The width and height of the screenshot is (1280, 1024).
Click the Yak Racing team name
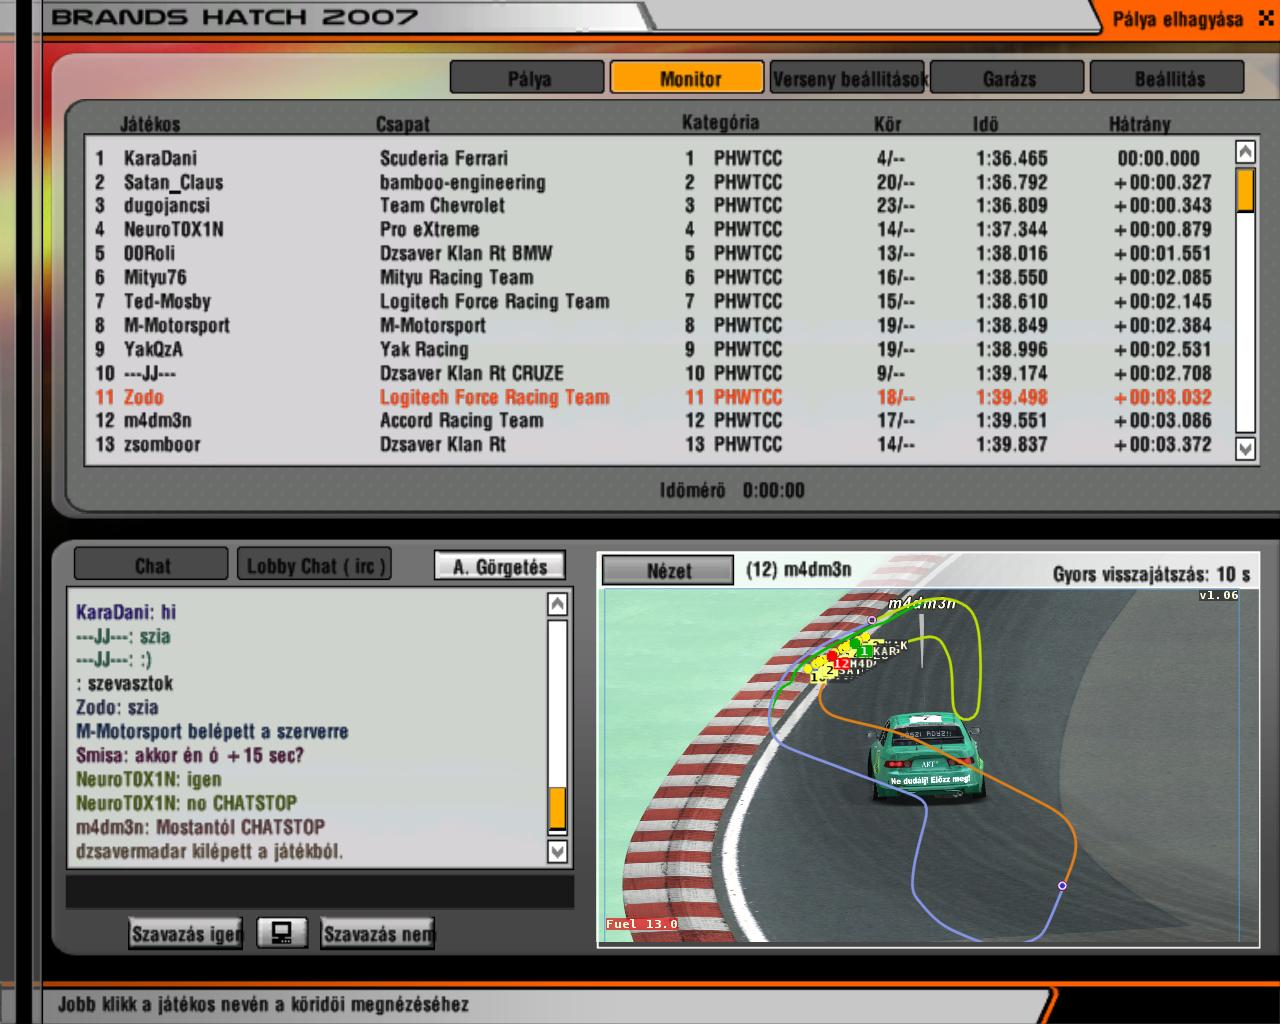click(x=423, y=349)
